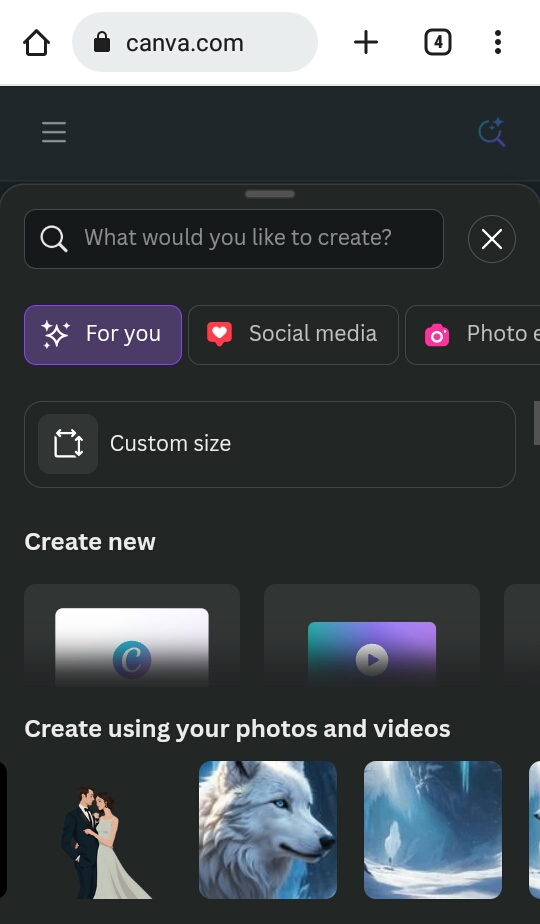This screenshot has height=924, width=540.
Task: Tap the browser home icon
Action: (37, 42)
